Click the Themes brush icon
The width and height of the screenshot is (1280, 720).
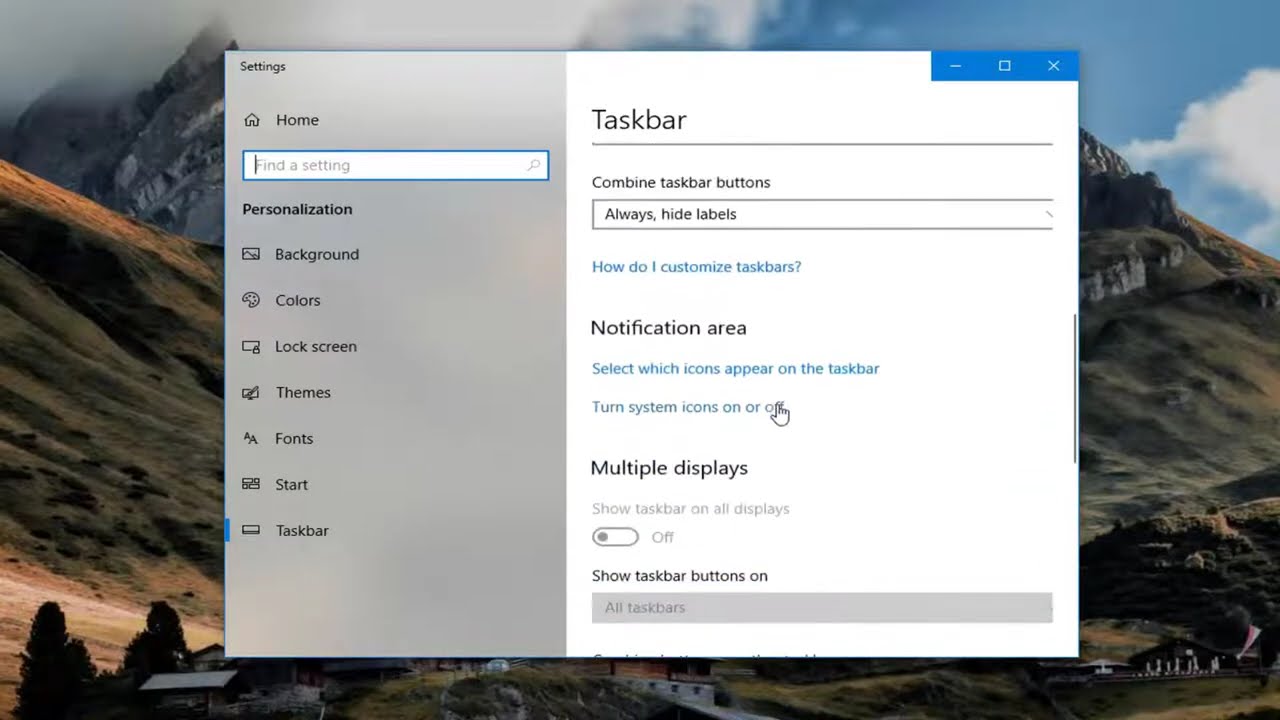[x=251, y=392]
